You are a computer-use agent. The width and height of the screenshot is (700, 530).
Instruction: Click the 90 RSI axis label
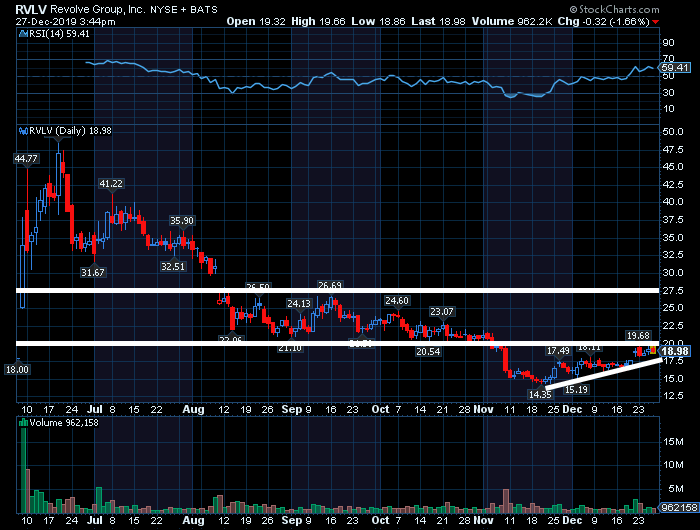pyautogui.click(x=669, y=43)
